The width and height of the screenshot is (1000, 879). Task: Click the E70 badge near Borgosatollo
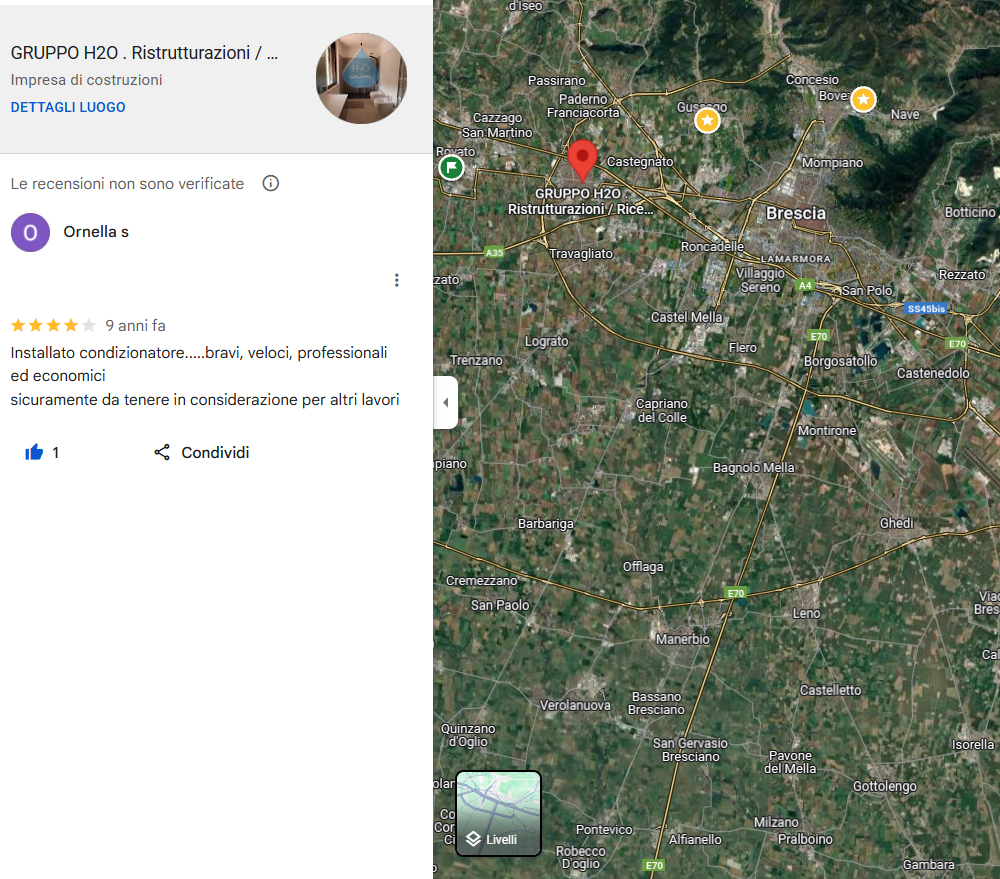818,336
